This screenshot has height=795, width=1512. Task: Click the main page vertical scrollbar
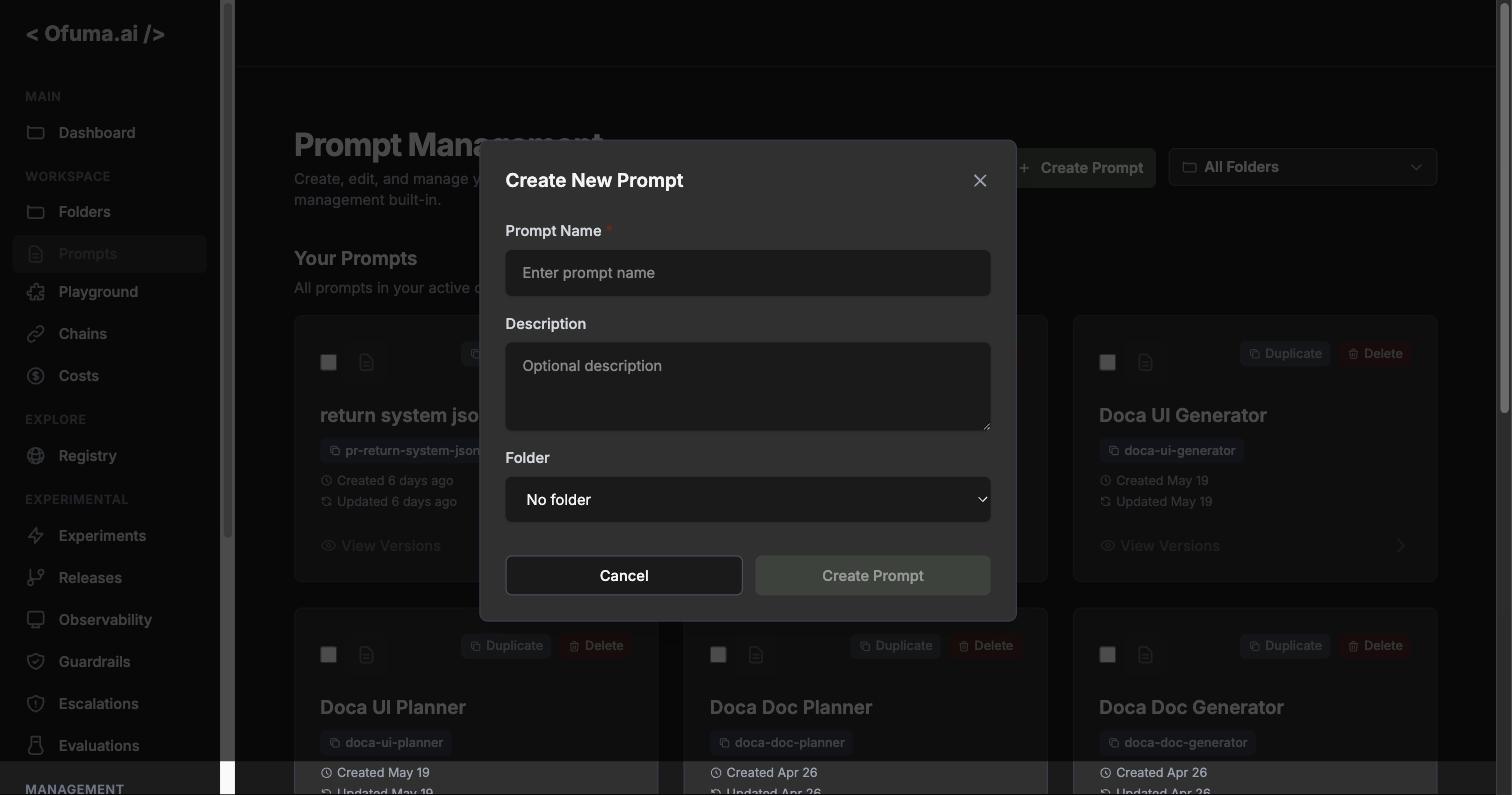click(1505, 207)
